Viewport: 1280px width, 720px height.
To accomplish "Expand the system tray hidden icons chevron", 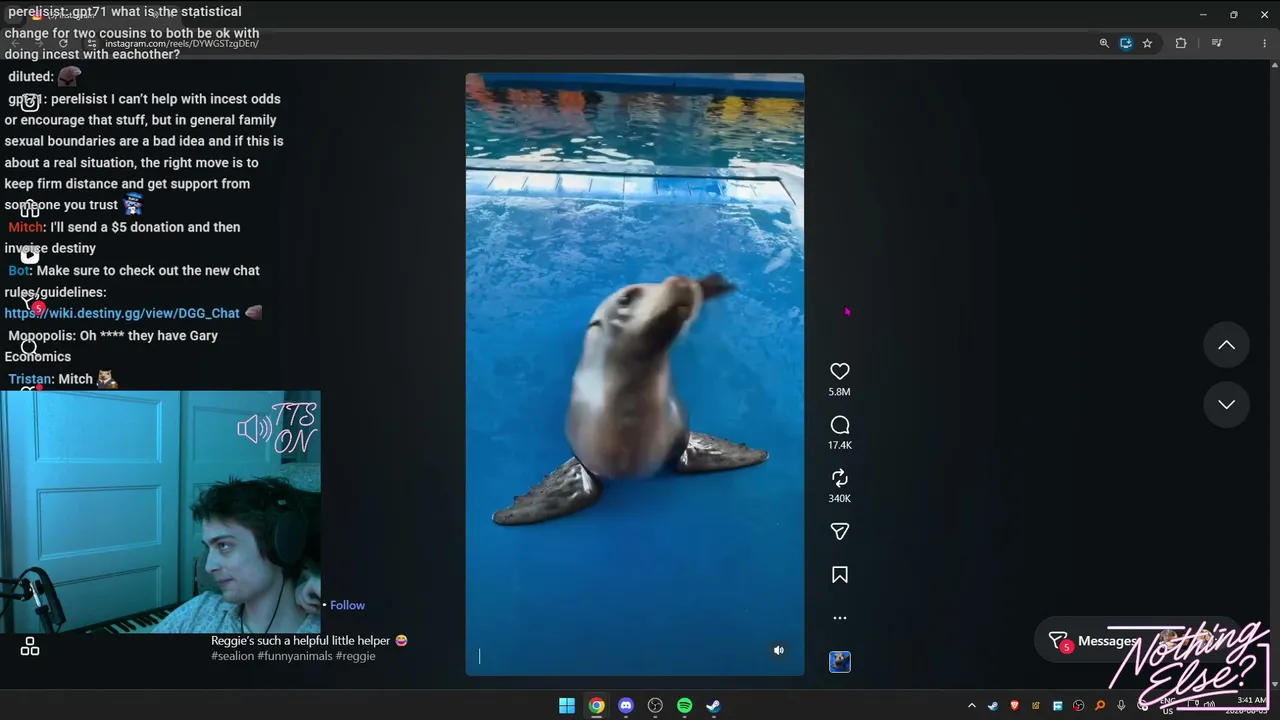I will coord(971,706).
